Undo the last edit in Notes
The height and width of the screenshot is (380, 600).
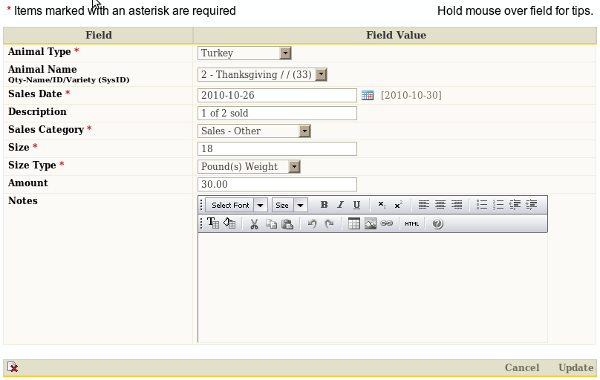pyautogui.click(x=312, y=223)
